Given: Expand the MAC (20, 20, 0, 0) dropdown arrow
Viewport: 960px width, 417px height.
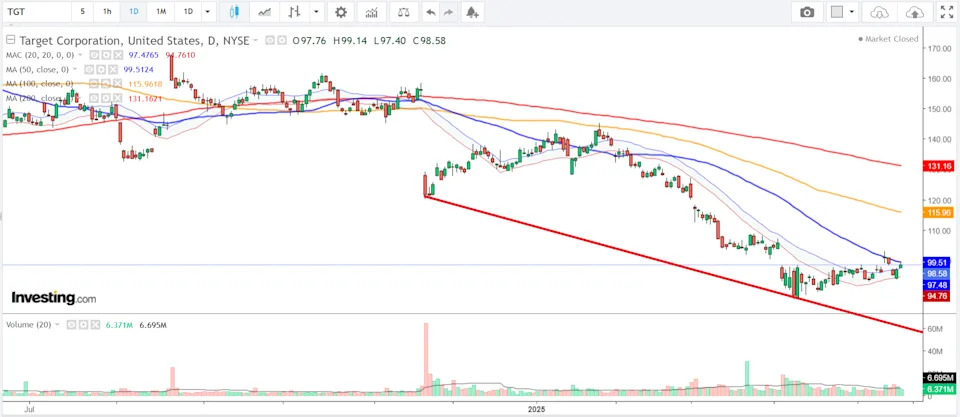Looking at the screenshot, I should click(80, 55).
